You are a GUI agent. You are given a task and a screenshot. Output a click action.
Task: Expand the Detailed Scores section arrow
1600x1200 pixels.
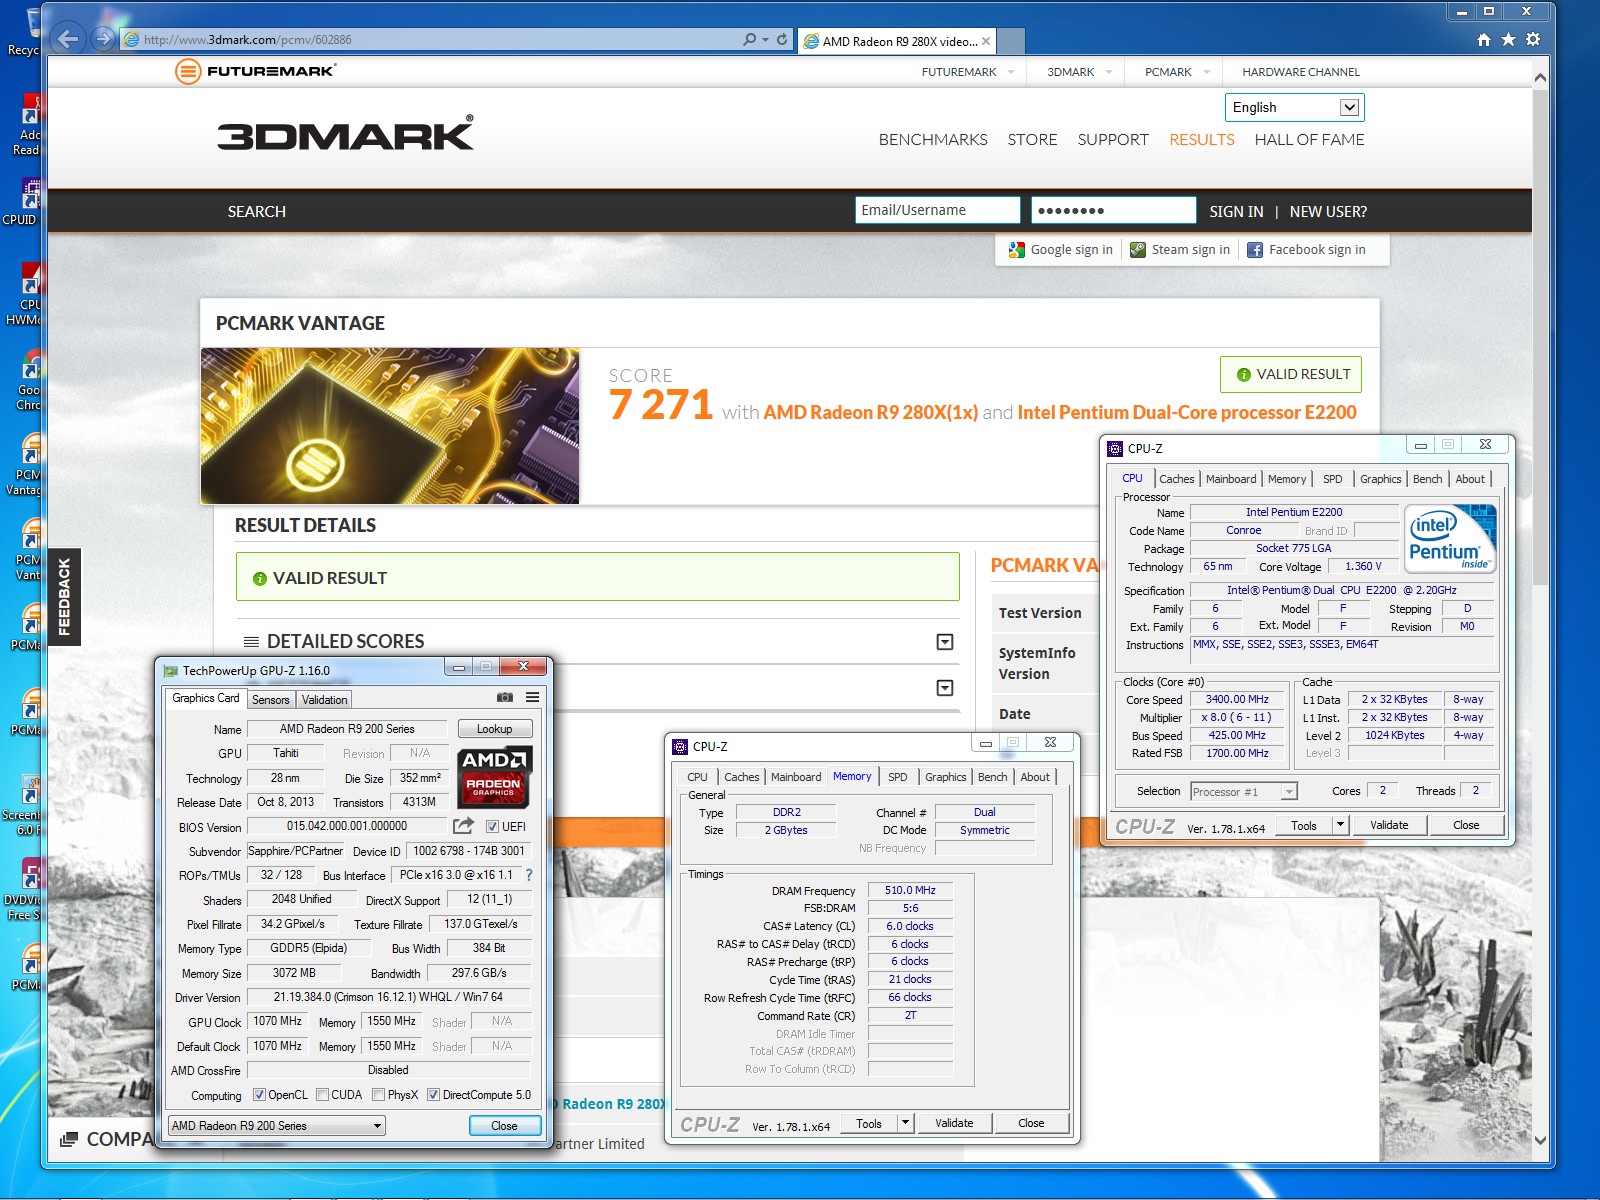(x=945, y=642)
